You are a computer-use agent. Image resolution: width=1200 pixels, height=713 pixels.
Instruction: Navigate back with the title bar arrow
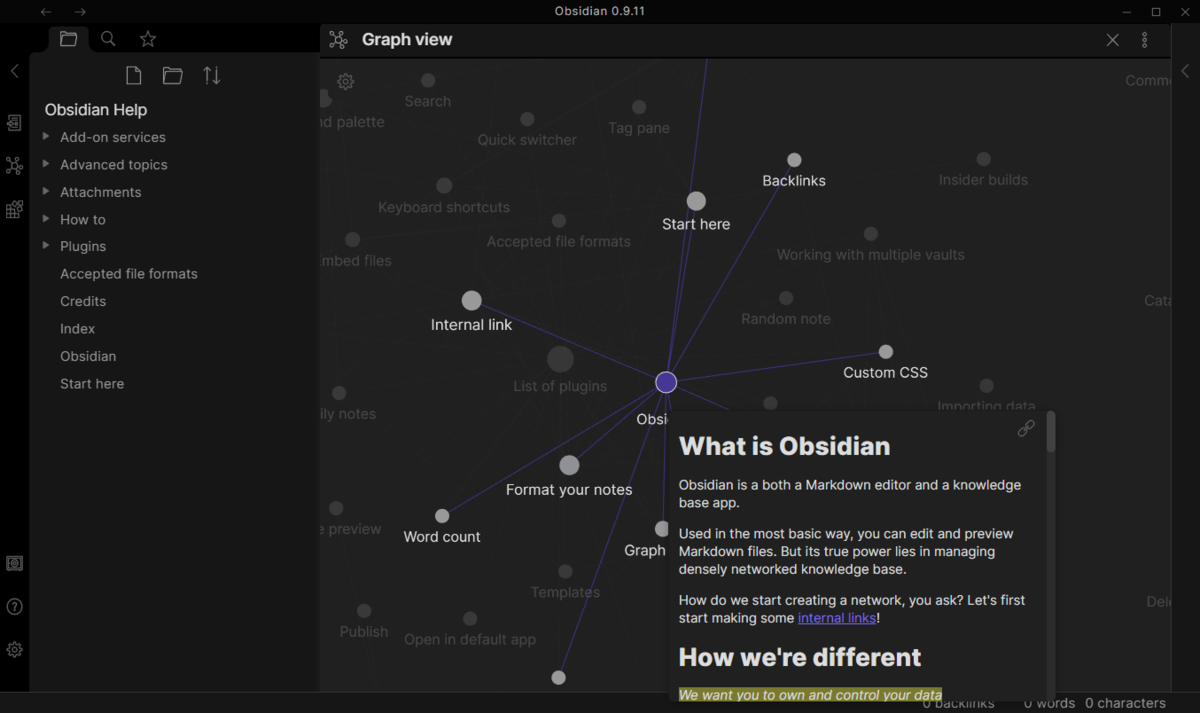pyautogui.click(x=46, y=12)
